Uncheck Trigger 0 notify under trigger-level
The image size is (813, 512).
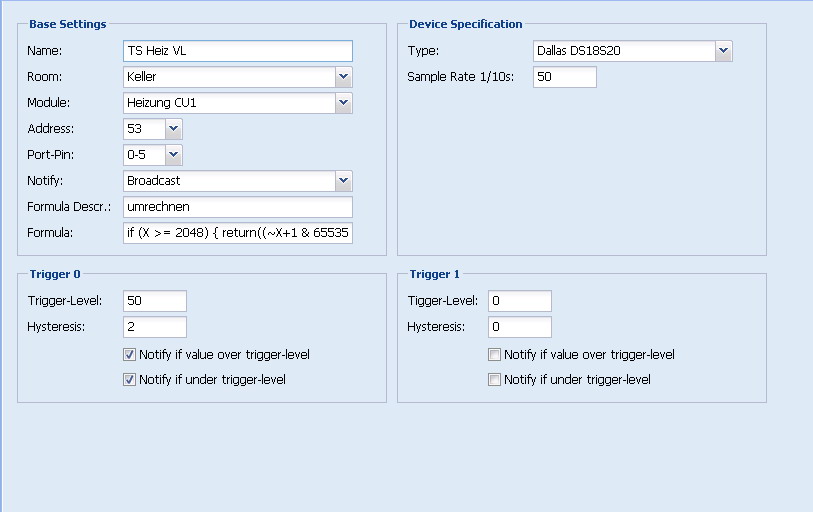click(x=129, y=380)
